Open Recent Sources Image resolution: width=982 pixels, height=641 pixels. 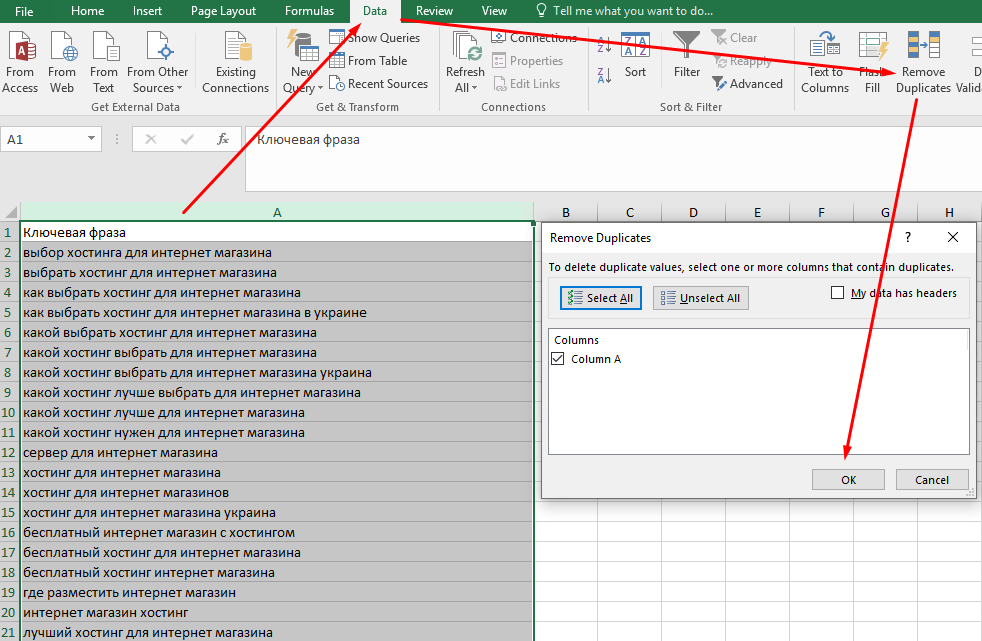click(x=379, y=84)
